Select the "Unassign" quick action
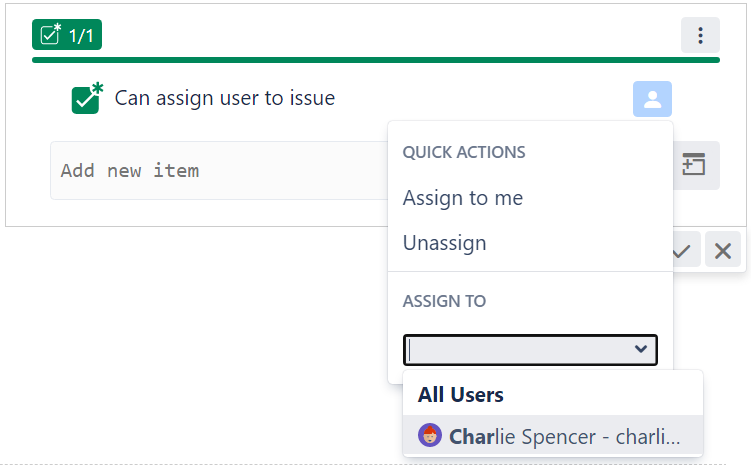This screenshot has width=751, height=465. (445, 243)
